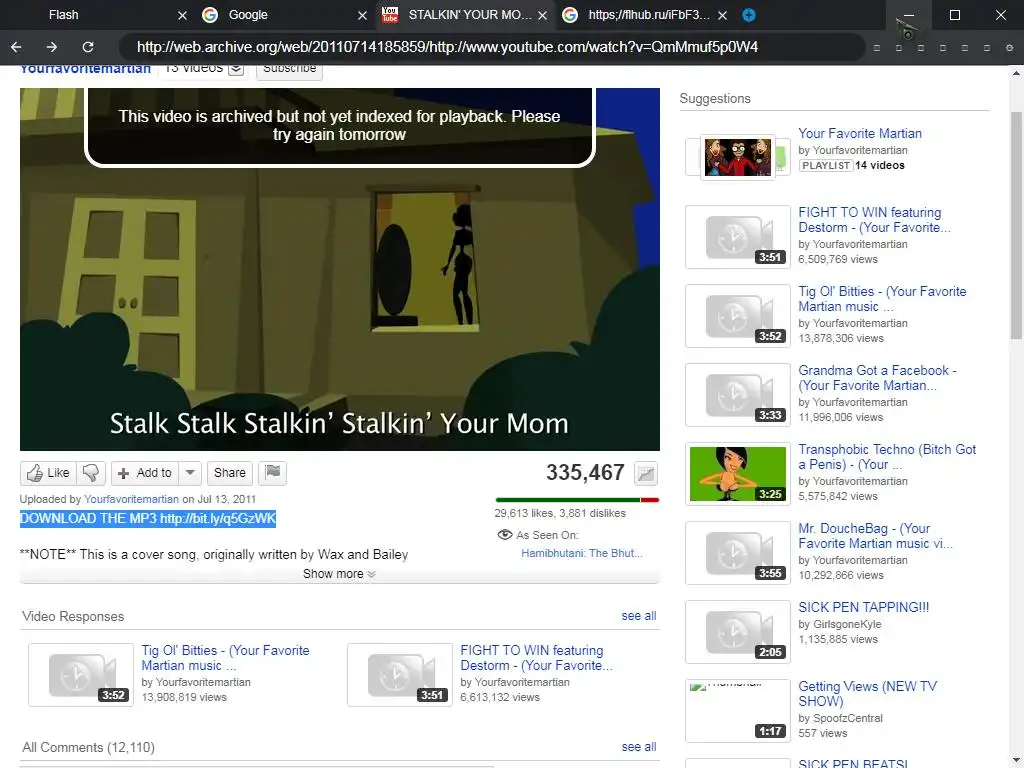Open SICK PEN TAPPING thumbnail 2:05
Screen dimensions: 1024x768
(x=737, y=632)
